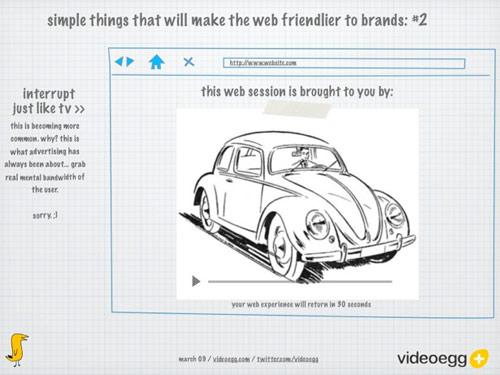The image size is (500, 375).
Task: Go to the blue home icon
Action: coord(157,62)
